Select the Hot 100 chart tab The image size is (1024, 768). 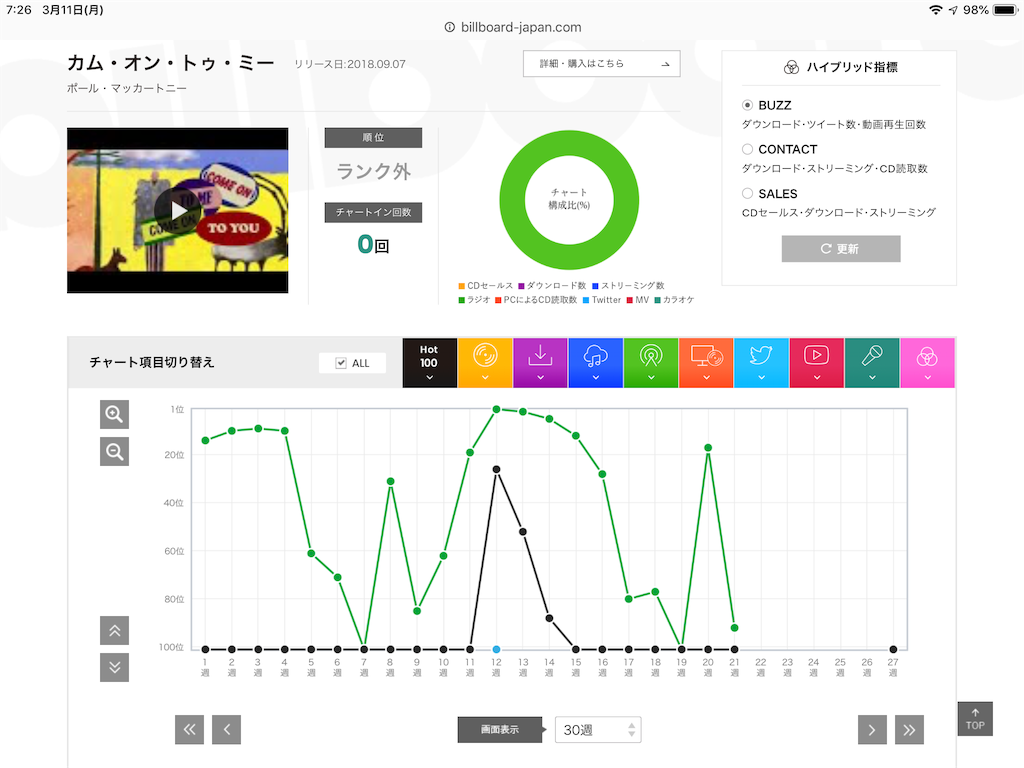[x=429, y=362]
